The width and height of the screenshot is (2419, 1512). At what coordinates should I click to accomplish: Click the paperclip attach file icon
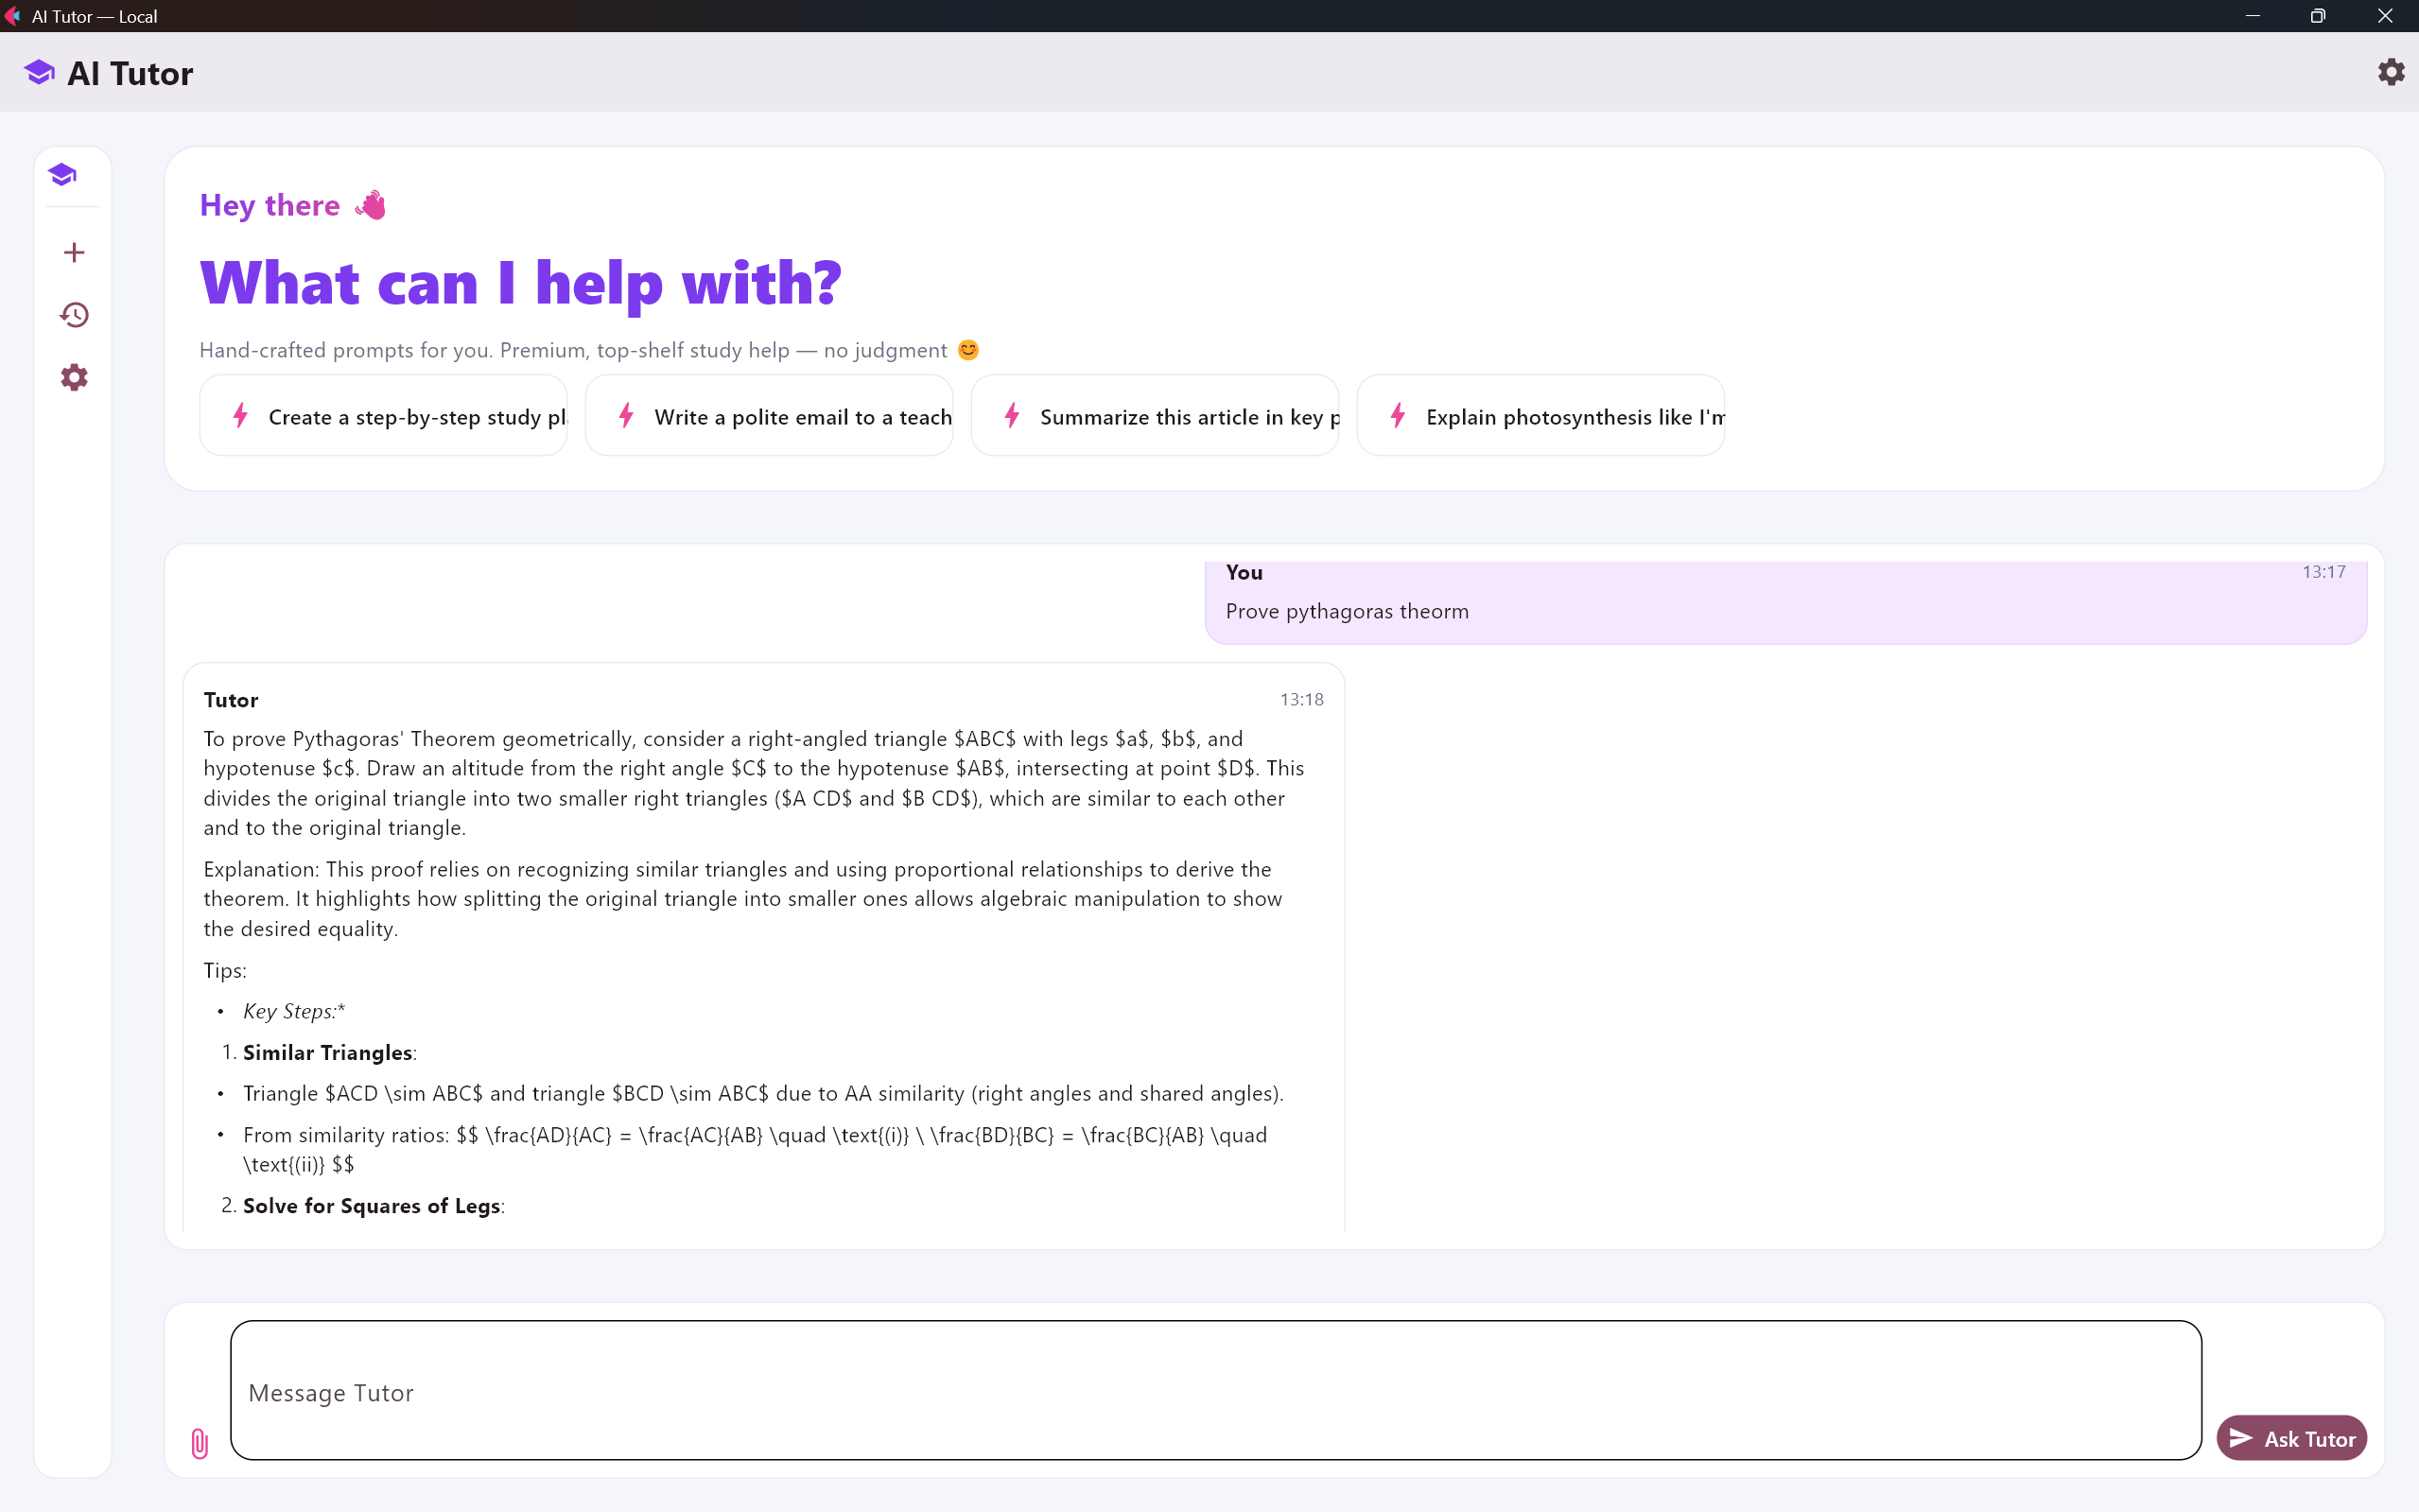[x=199, y=1442]
